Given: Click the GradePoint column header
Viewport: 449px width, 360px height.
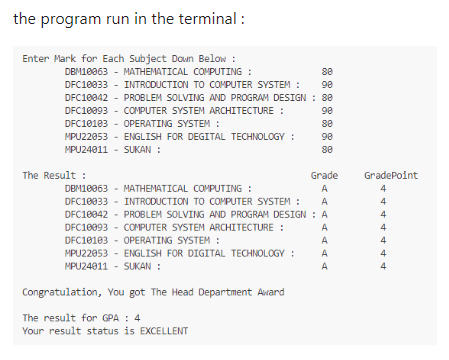Looking at the screenshot, I should (391, 175).
